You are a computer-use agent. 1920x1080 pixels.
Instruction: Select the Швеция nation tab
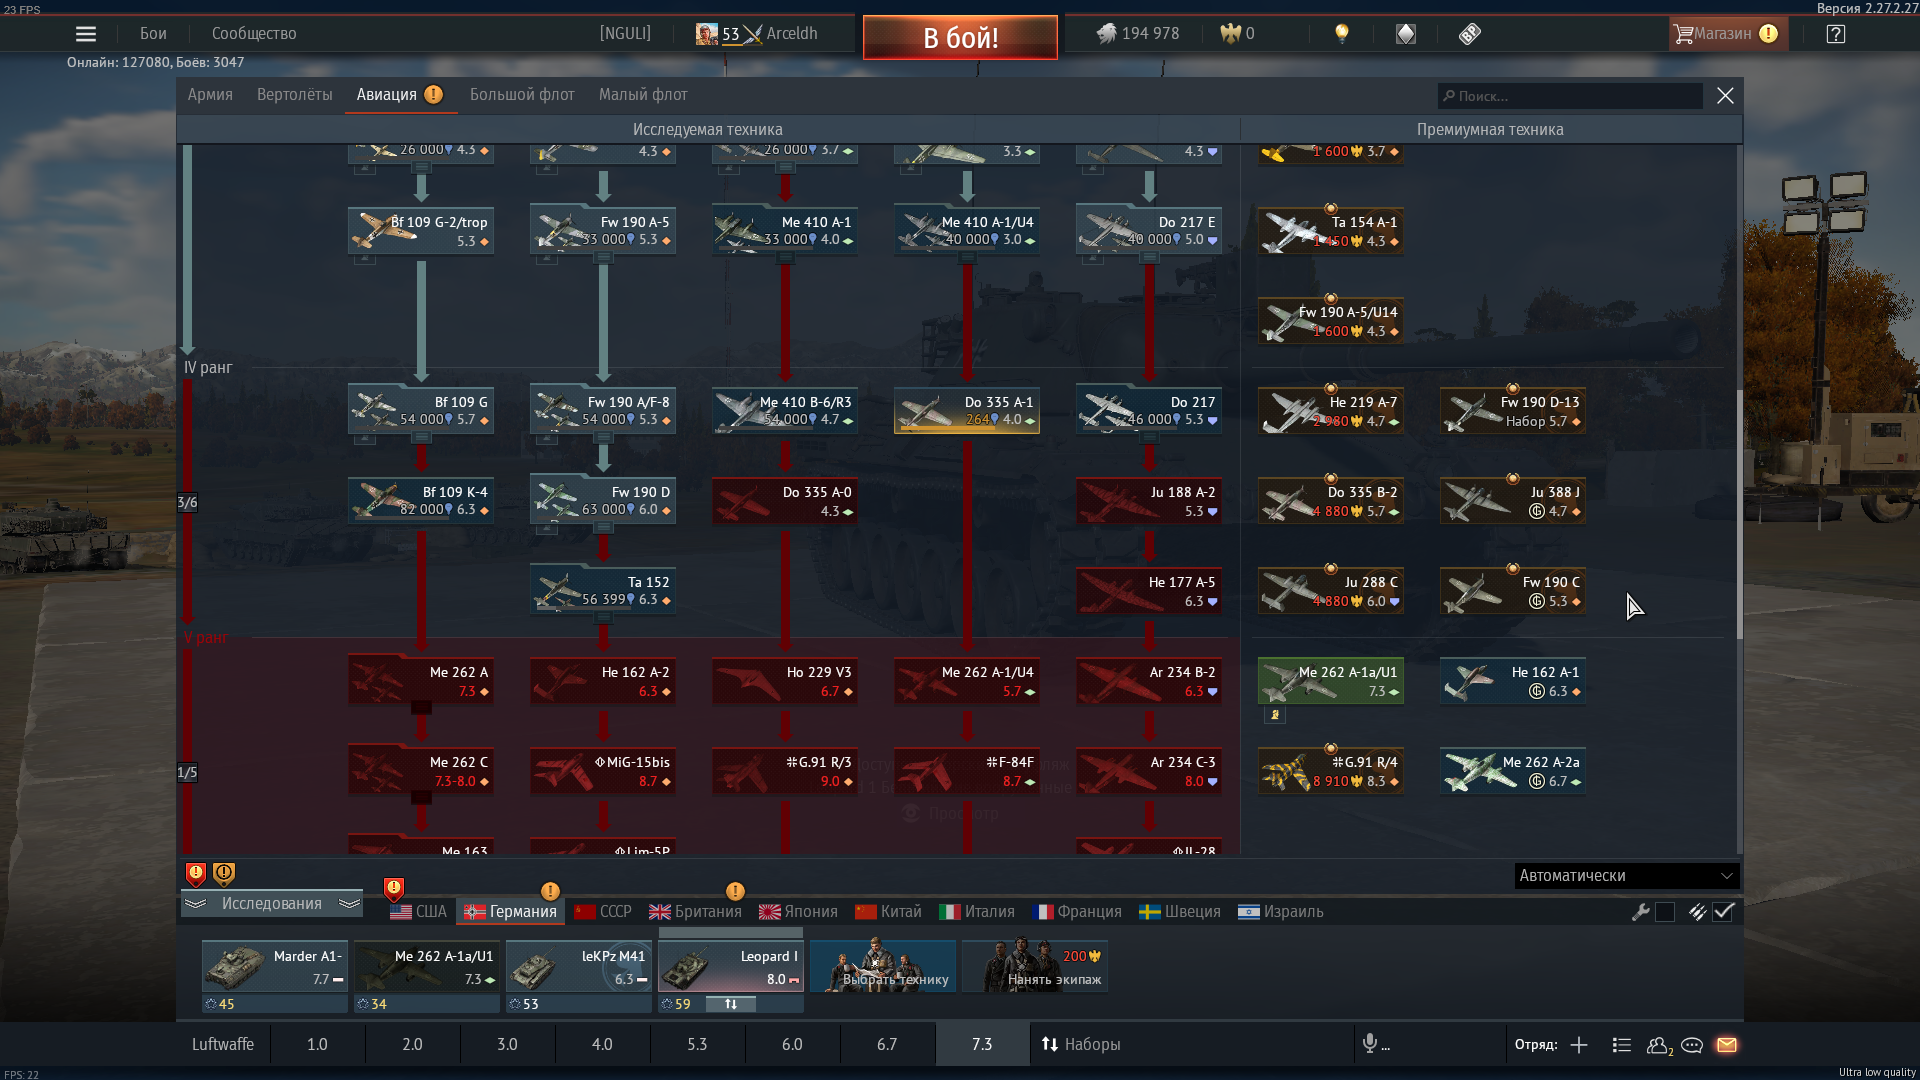[x=1180, y=912]
